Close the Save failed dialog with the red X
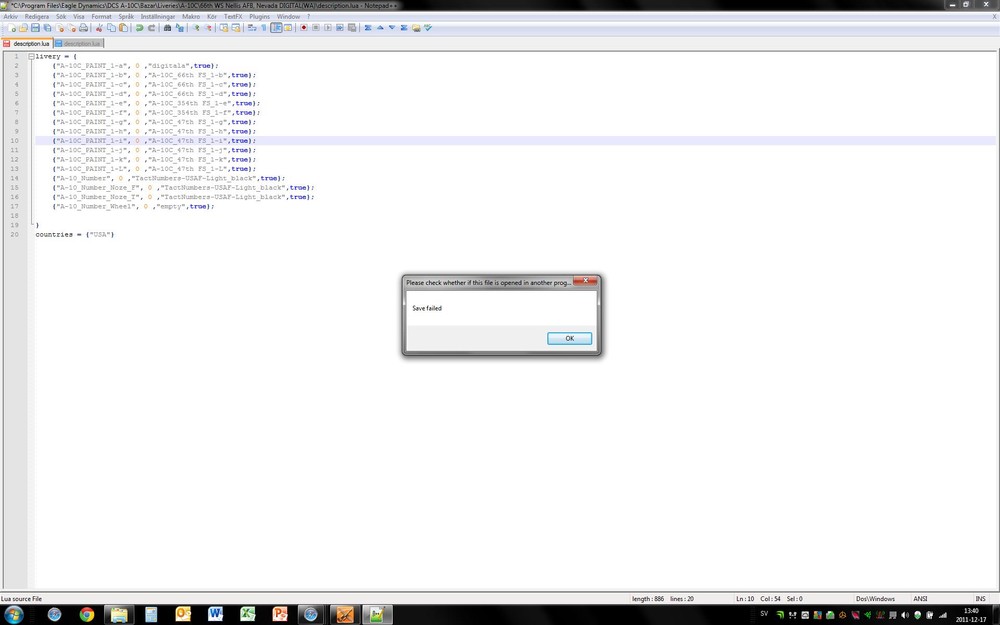The width and height of the screenshot is (1000, 625). tap(585, 281)
